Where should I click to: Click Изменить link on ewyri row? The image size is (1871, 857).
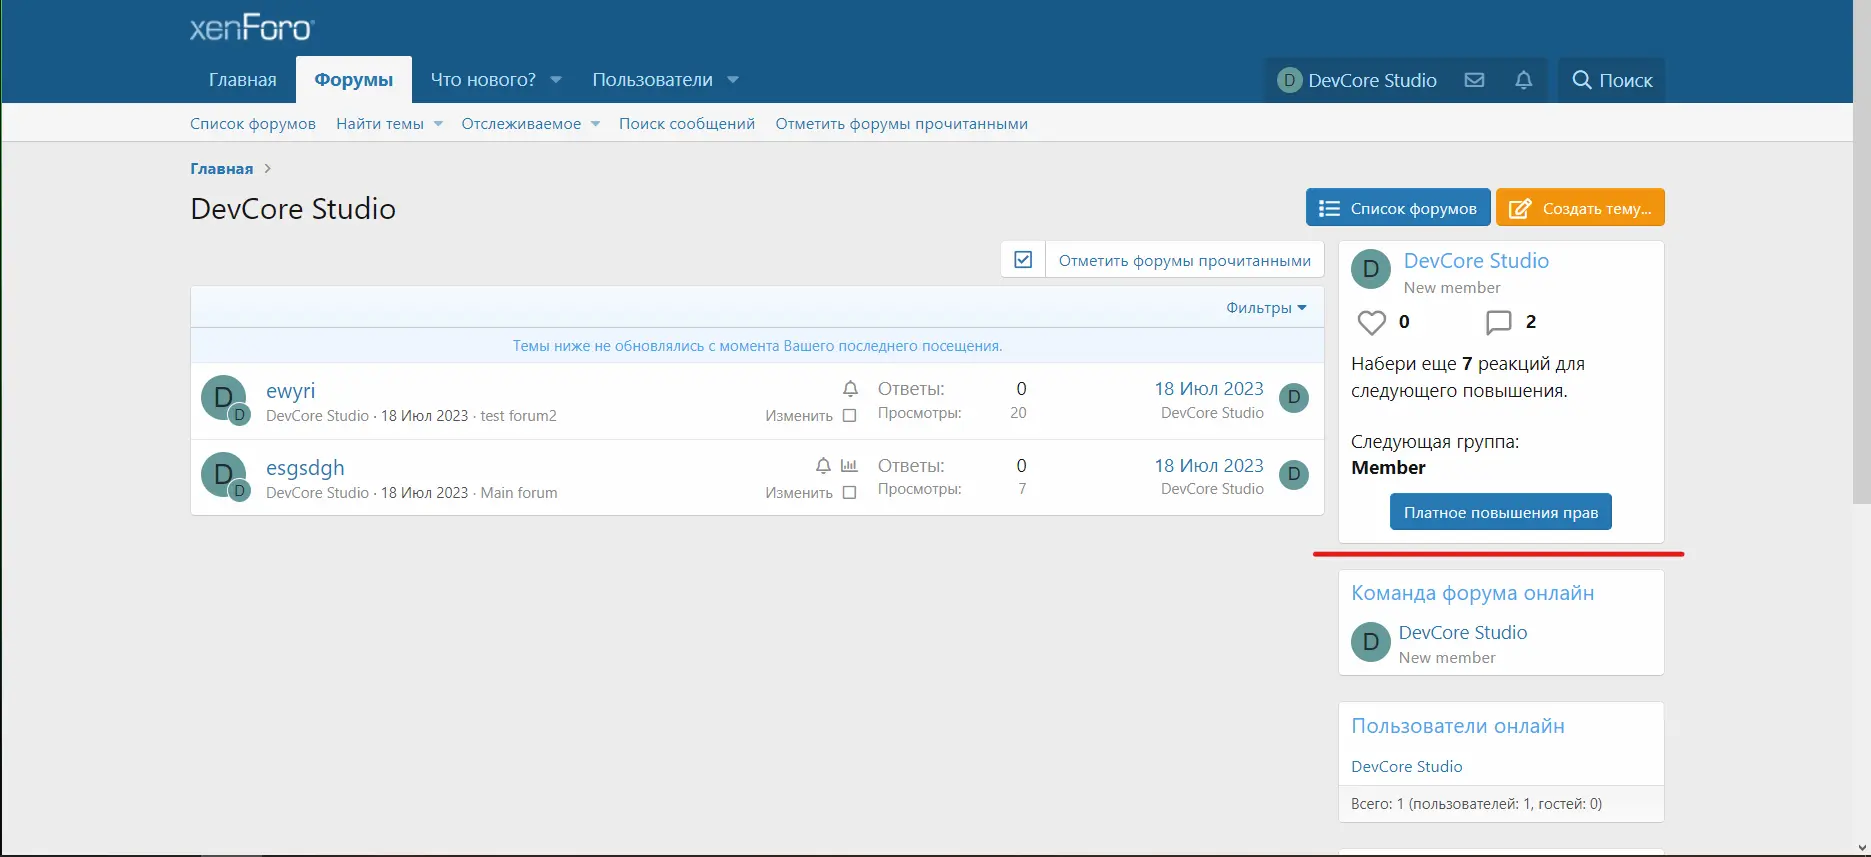[x=799, y=416]
